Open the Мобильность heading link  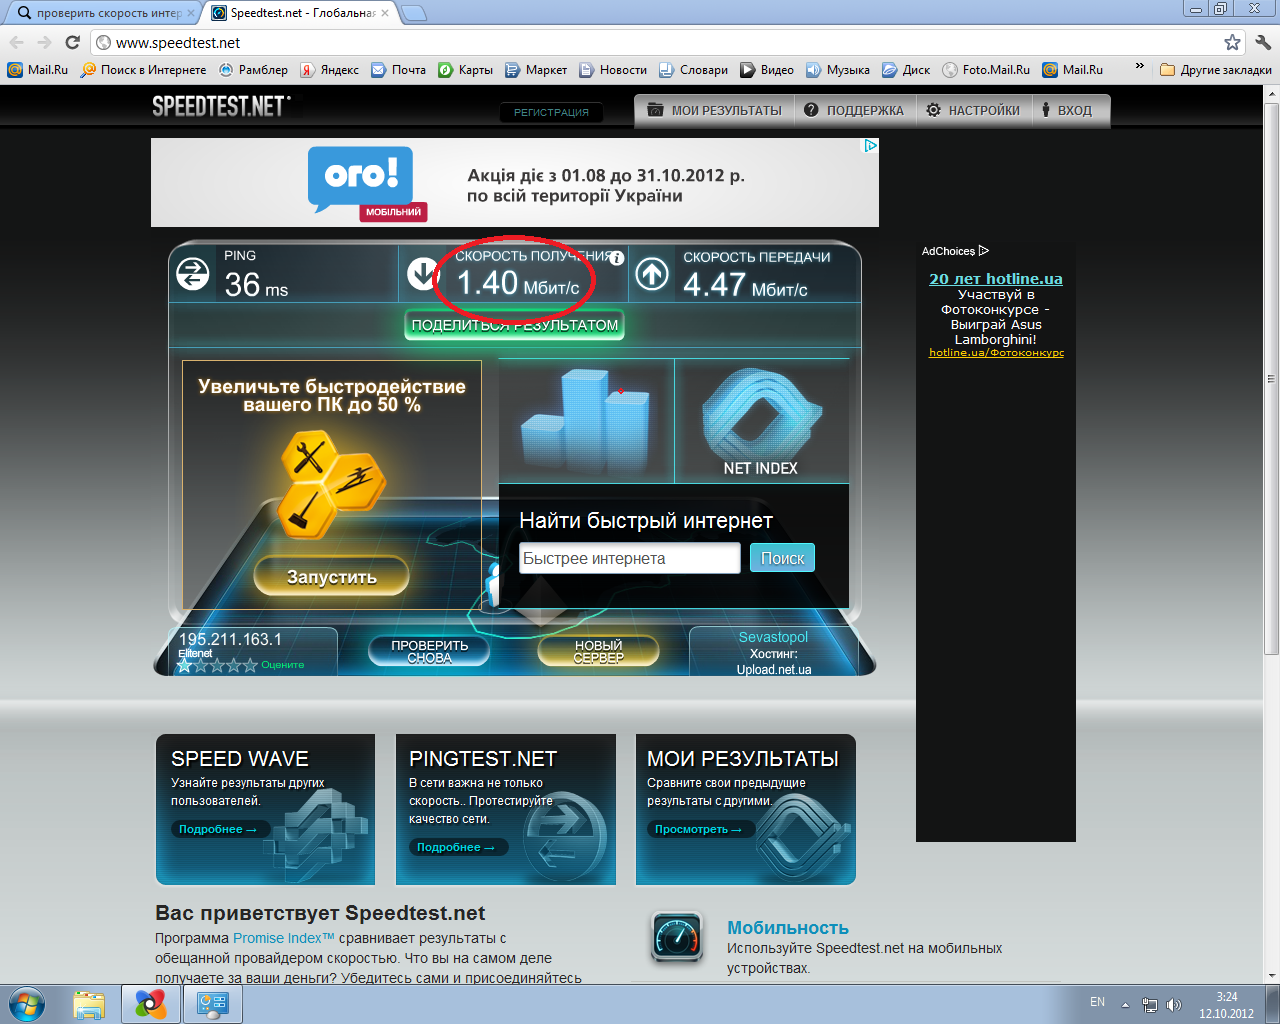(x=788, y=928)
